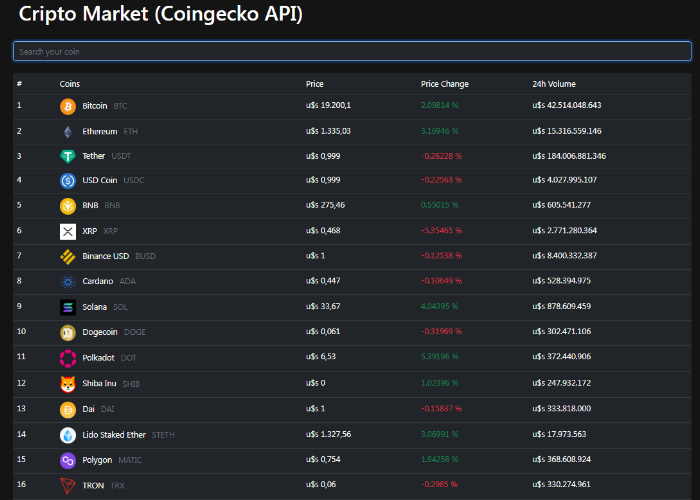700x500 pixels.
Task: Click the Cripto Market page title
Action: click(161, 14)
